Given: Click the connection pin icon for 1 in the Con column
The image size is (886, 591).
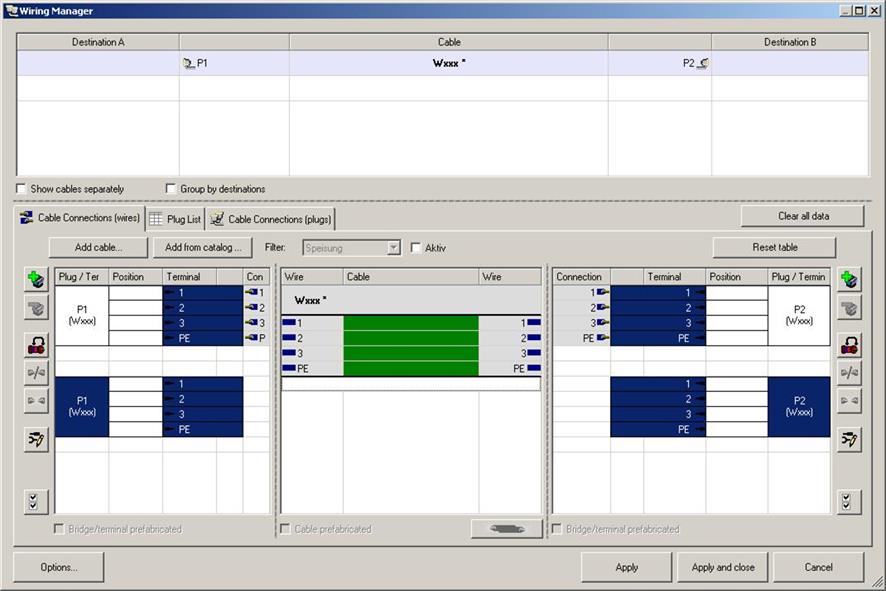Looking at the screenshot, I should (251, 292).
